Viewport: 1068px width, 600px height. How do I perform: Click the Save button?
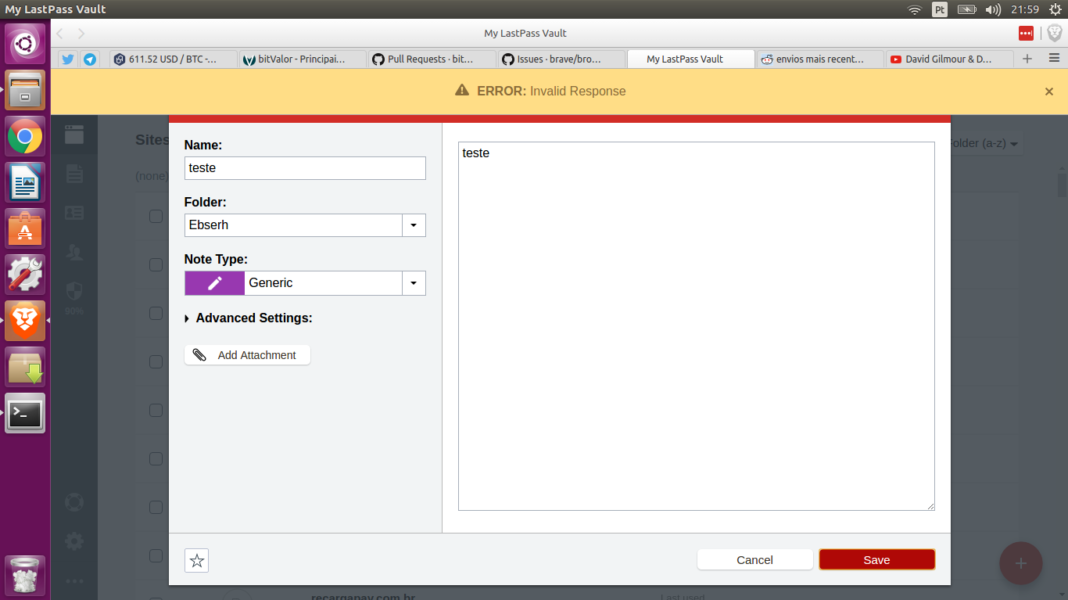point(876,560)
